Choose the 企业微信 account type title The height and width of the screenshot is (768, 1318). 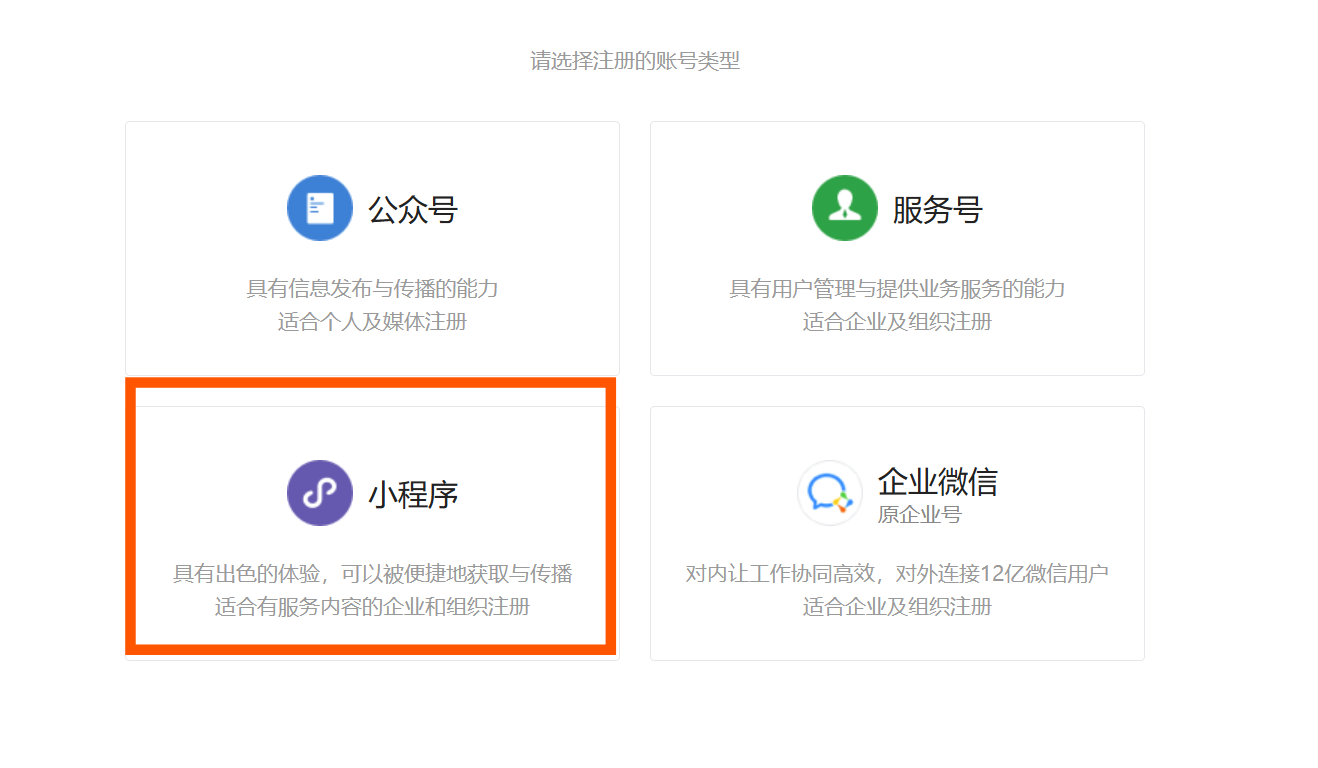(938, 481)
